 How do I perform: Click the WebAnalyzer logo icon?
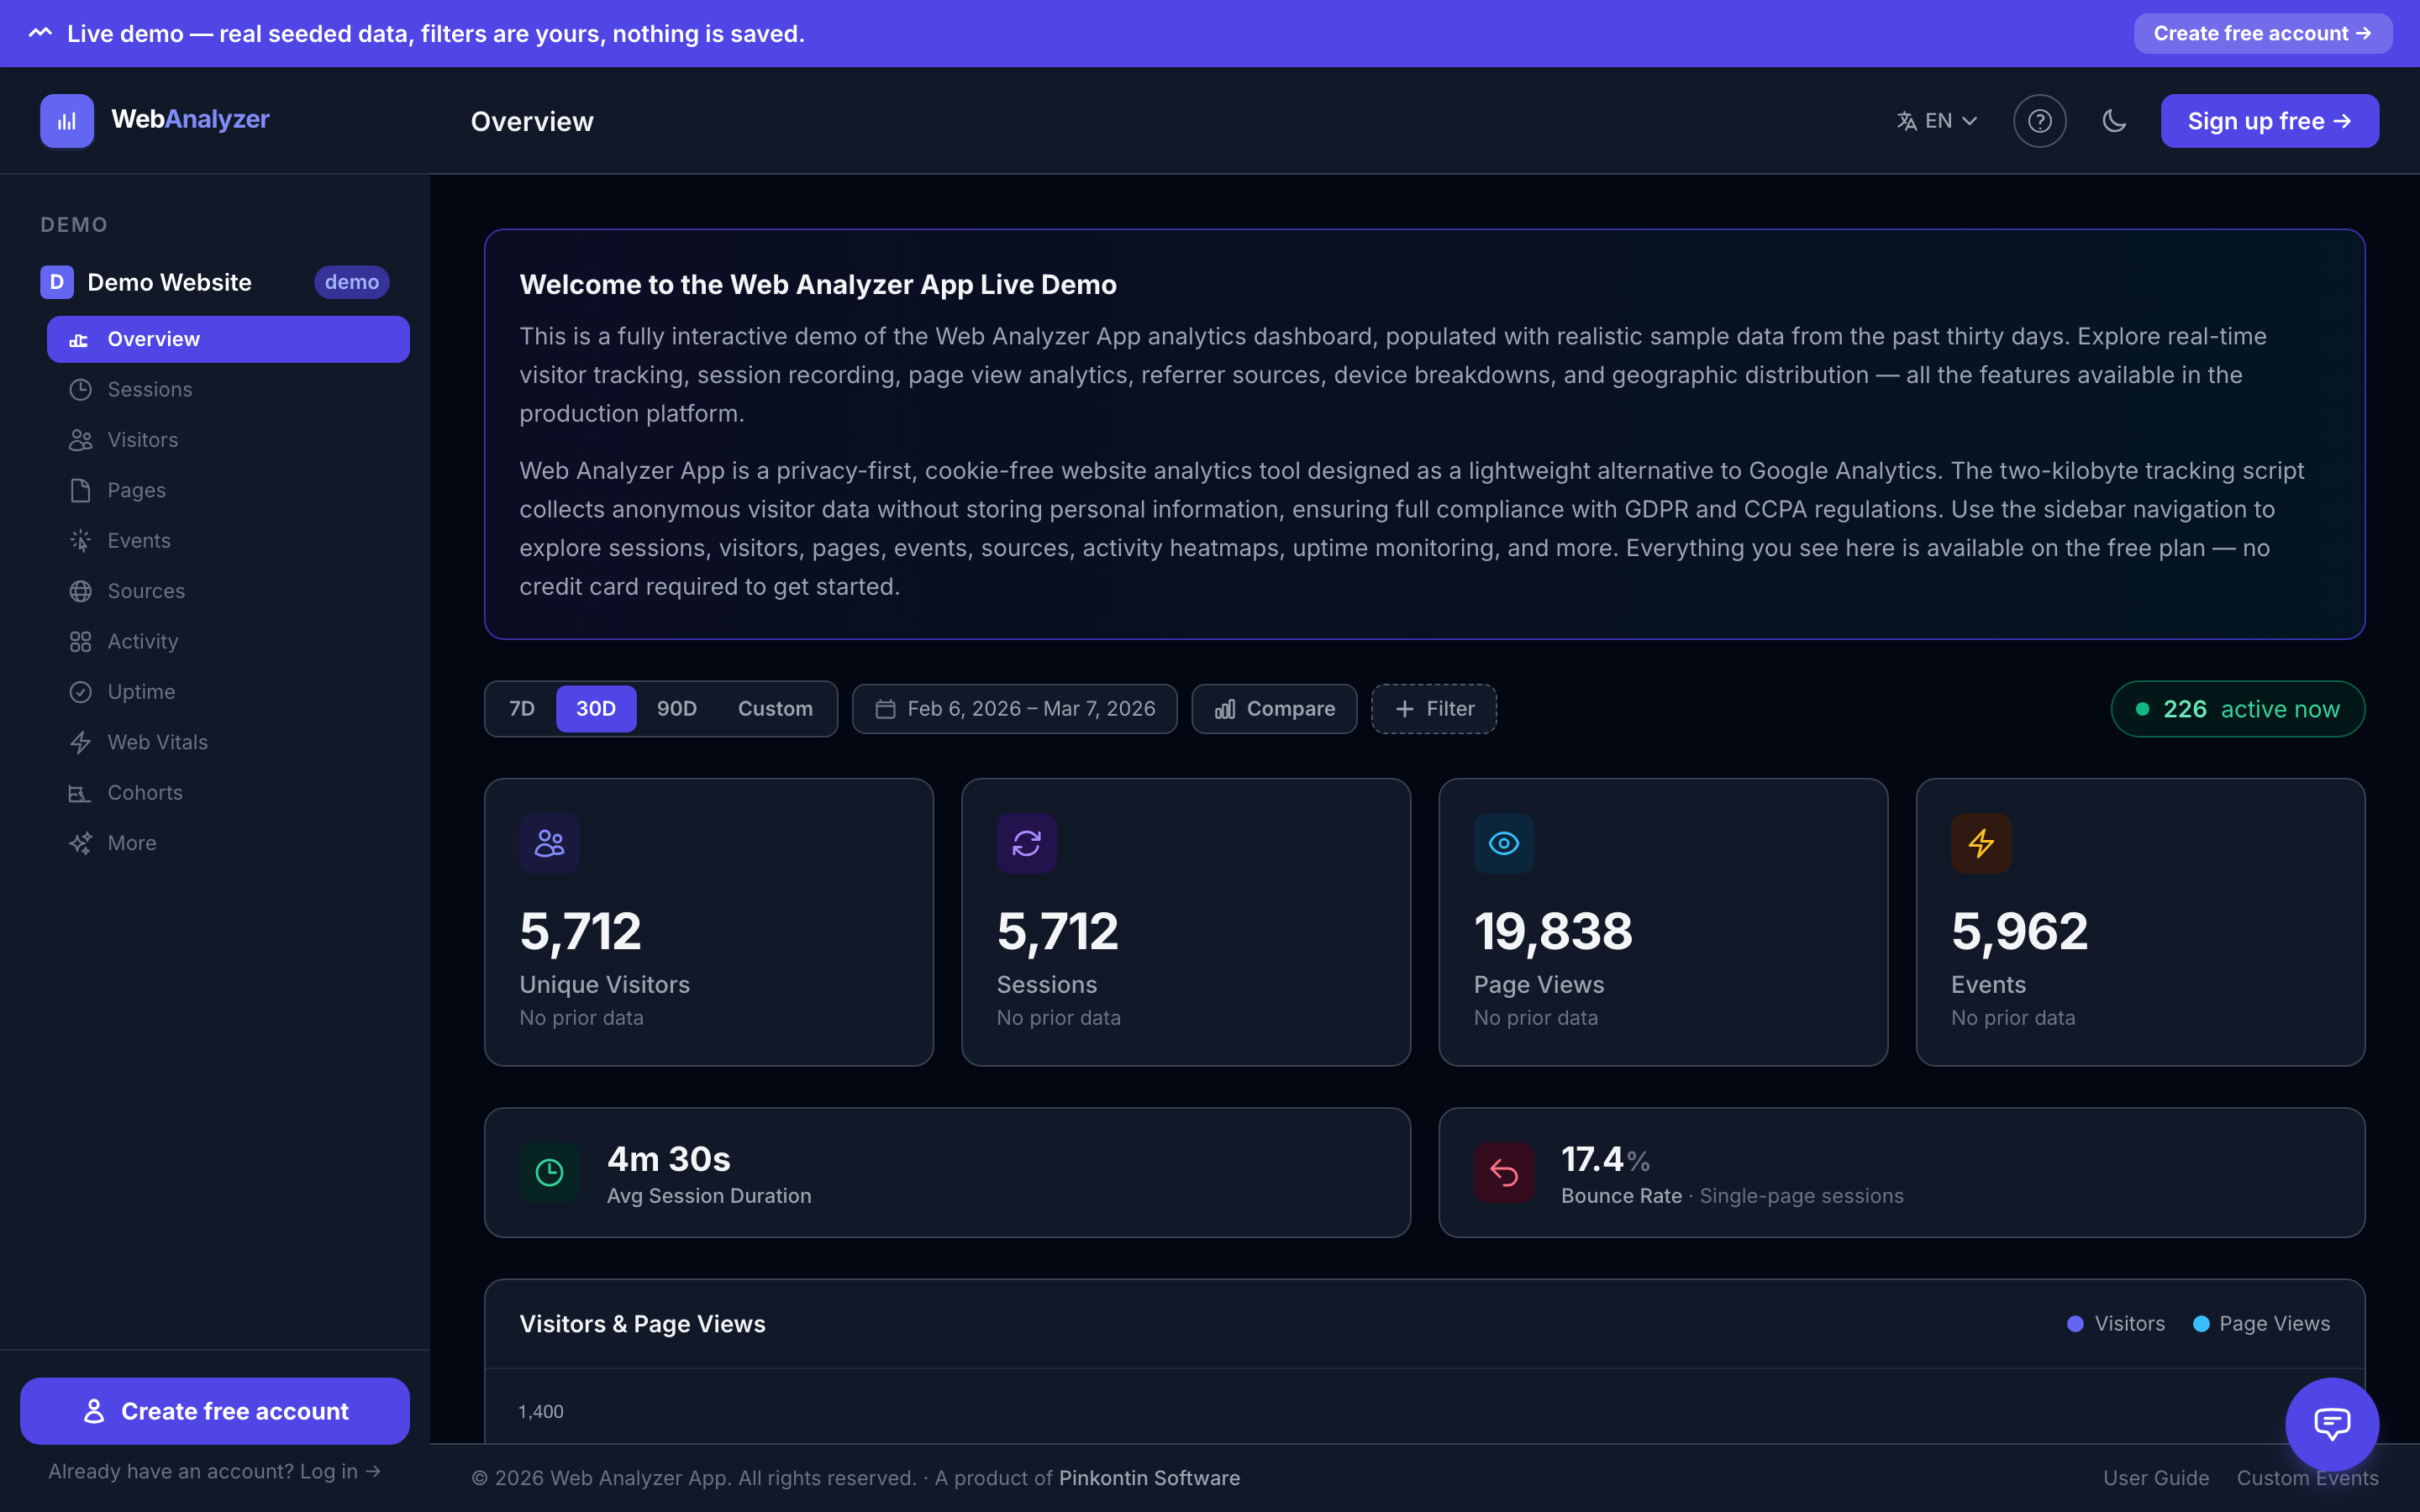click(67, 121)
